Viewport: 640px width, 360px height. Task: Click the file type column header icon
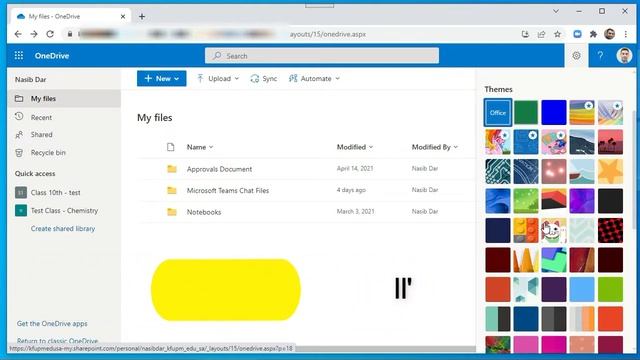click(x=171, y=147)
